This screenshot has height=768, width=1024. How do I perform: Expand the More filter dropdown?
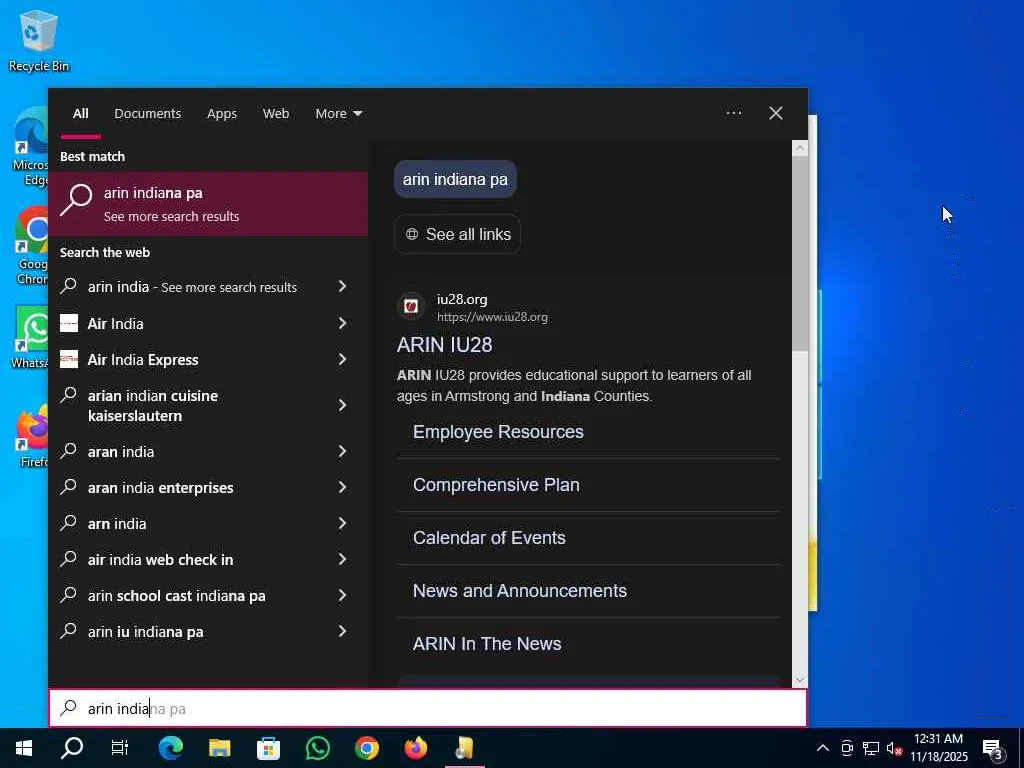click(338, 114)
